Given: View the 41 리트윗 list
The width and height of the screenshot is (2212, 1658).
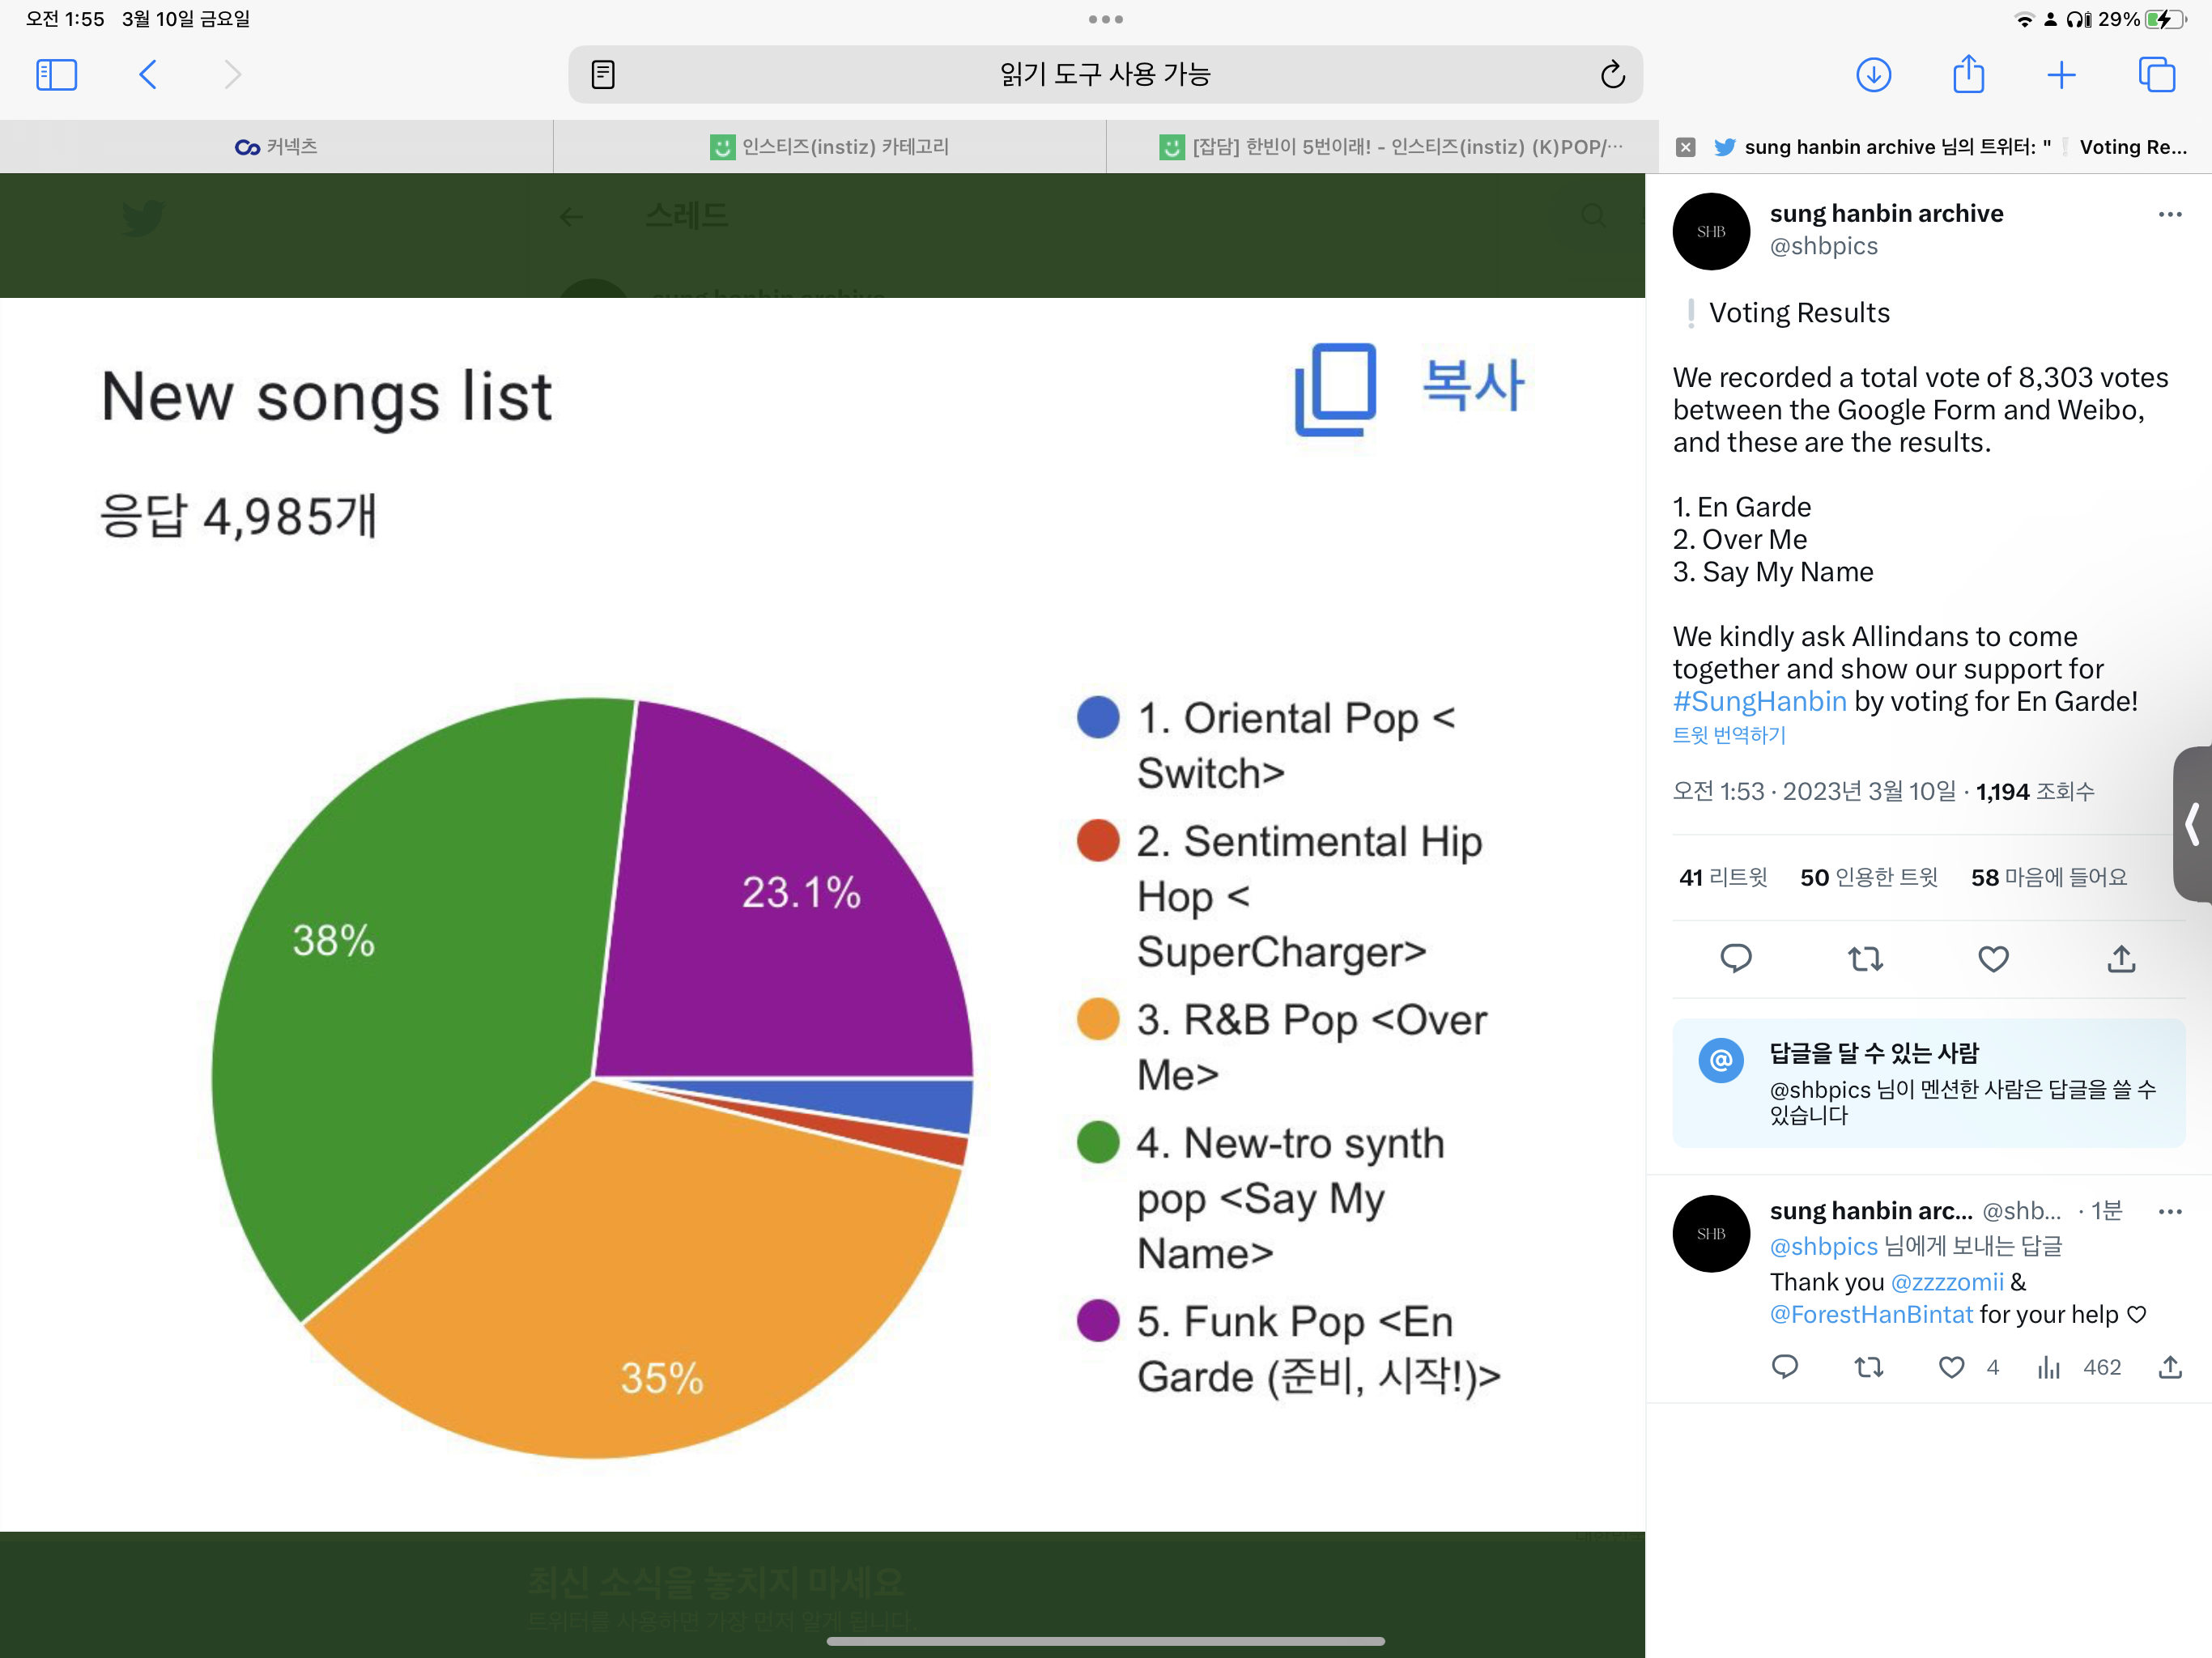Looking at the screenshot, I should click(1723, 877).
